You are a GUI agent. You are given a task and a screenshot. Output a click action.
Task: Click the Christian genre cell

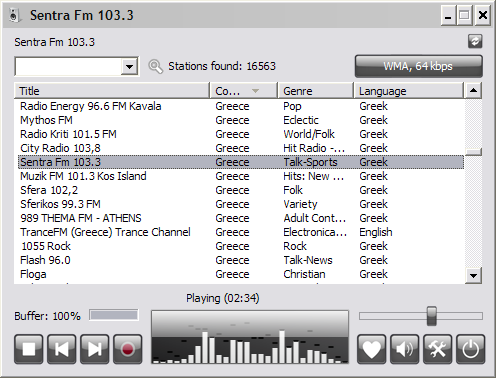pos(304,274)
